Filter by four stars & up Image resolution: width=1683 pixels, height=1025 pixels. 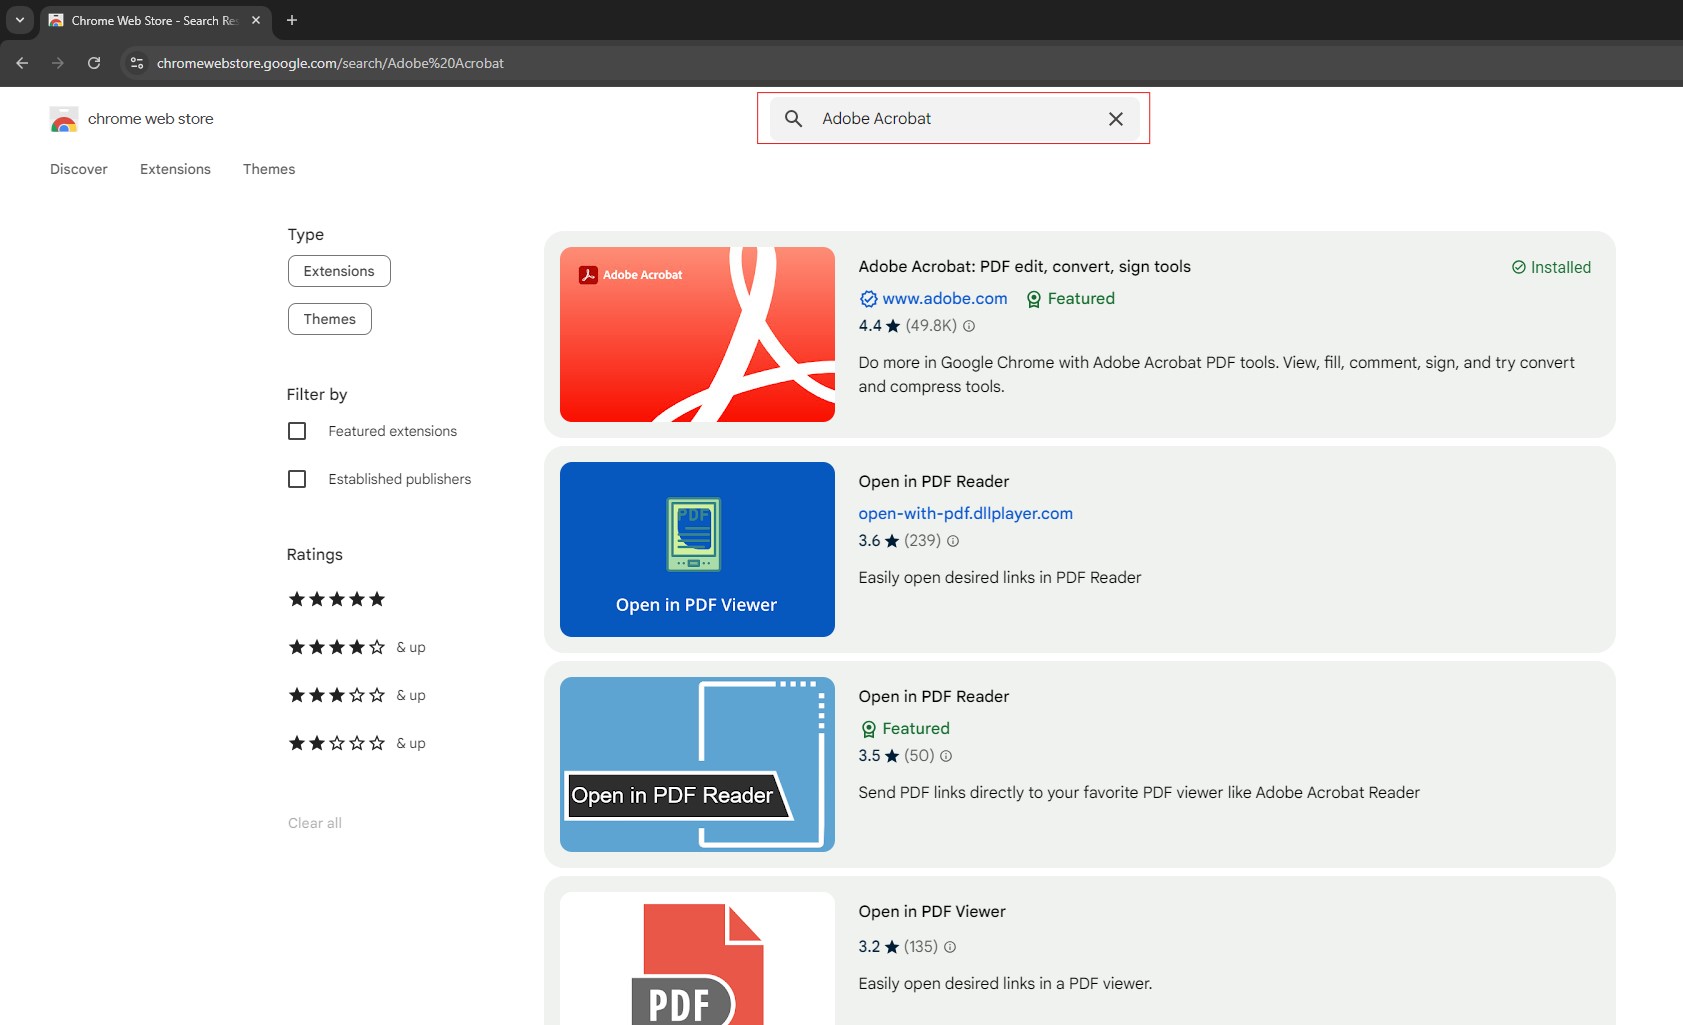[x=357, y=647]
